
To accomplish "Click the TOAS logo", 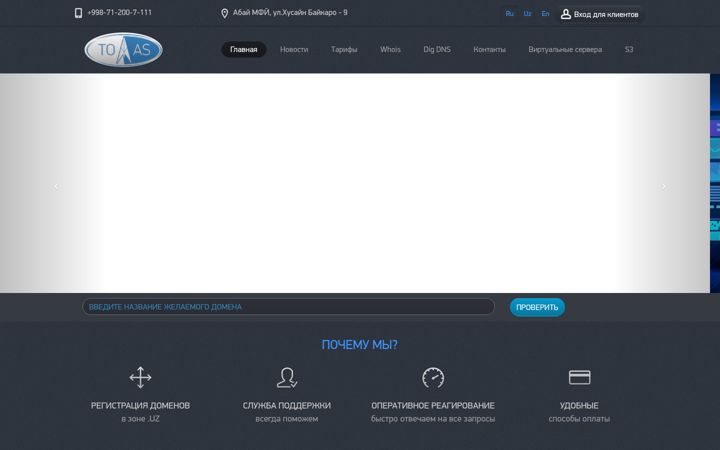I will [124, 50].
